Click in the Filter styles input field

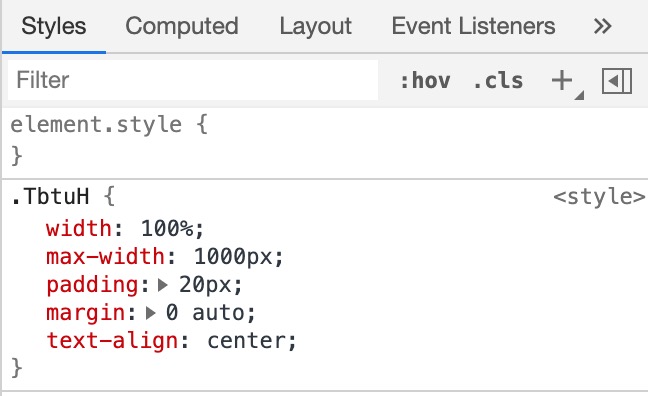coord(193,80)
